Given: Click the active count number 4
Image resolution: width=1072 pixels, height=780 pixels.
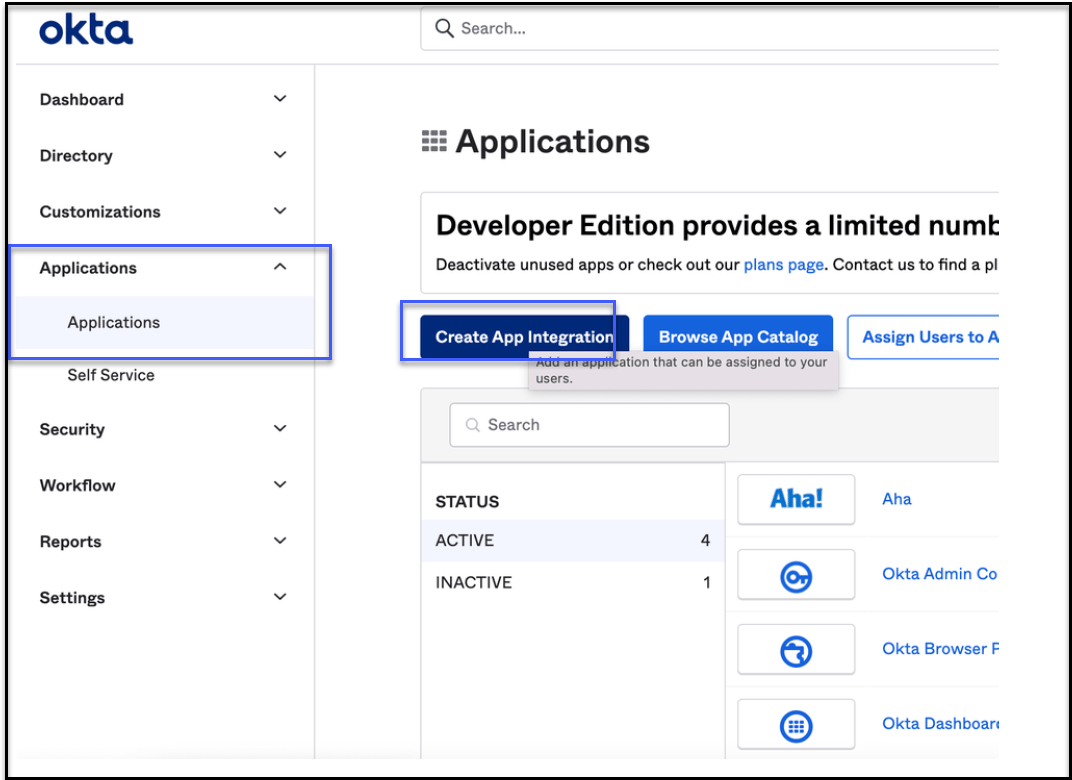Looking at the screenshot, I should click(x=706, y=541).
